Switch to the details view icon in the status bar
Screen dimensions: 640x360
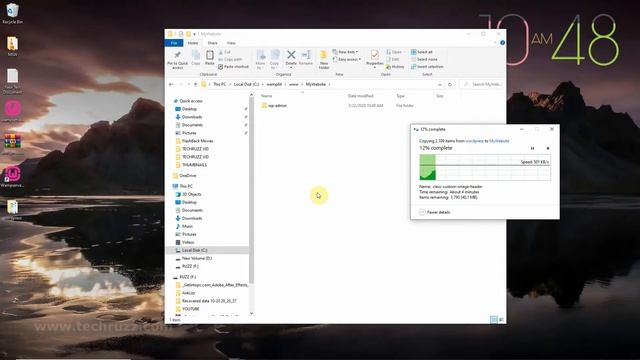[x=493, y=319]
